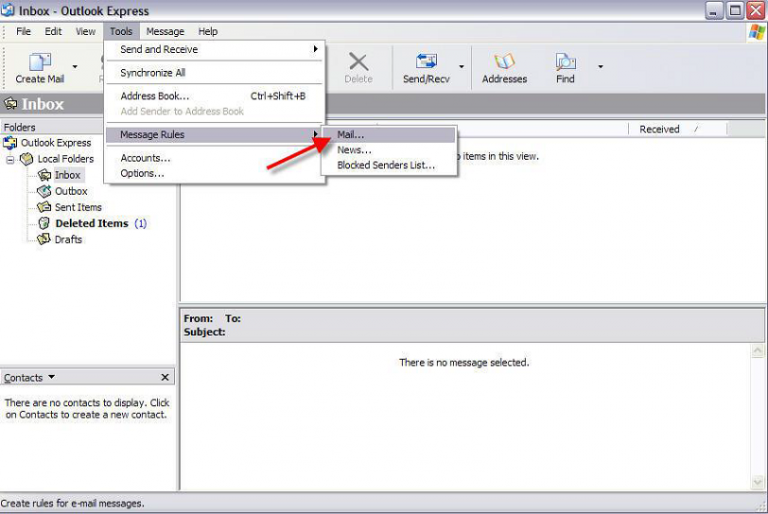Open the Deleted Items folder

coord(90,223)
